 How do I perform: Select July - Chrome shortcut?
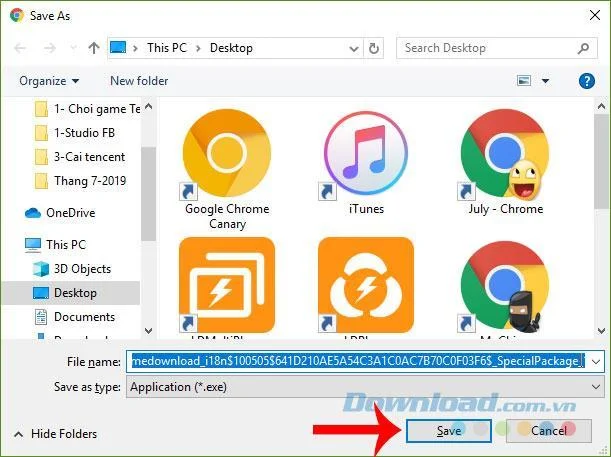click(505, 162)
